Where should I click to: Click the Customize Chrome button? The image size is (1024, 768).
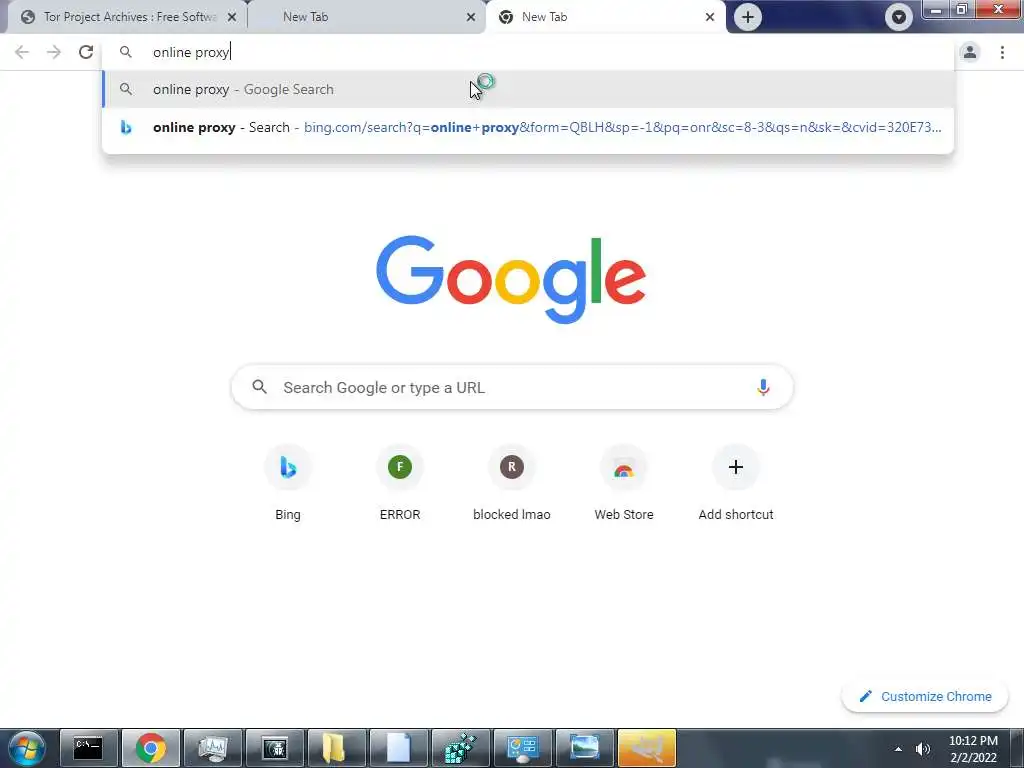click(925, 697)
